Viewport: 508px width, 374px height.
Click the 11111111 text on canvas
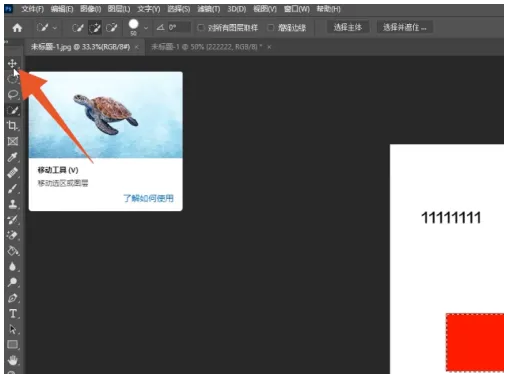coord(451,218)
